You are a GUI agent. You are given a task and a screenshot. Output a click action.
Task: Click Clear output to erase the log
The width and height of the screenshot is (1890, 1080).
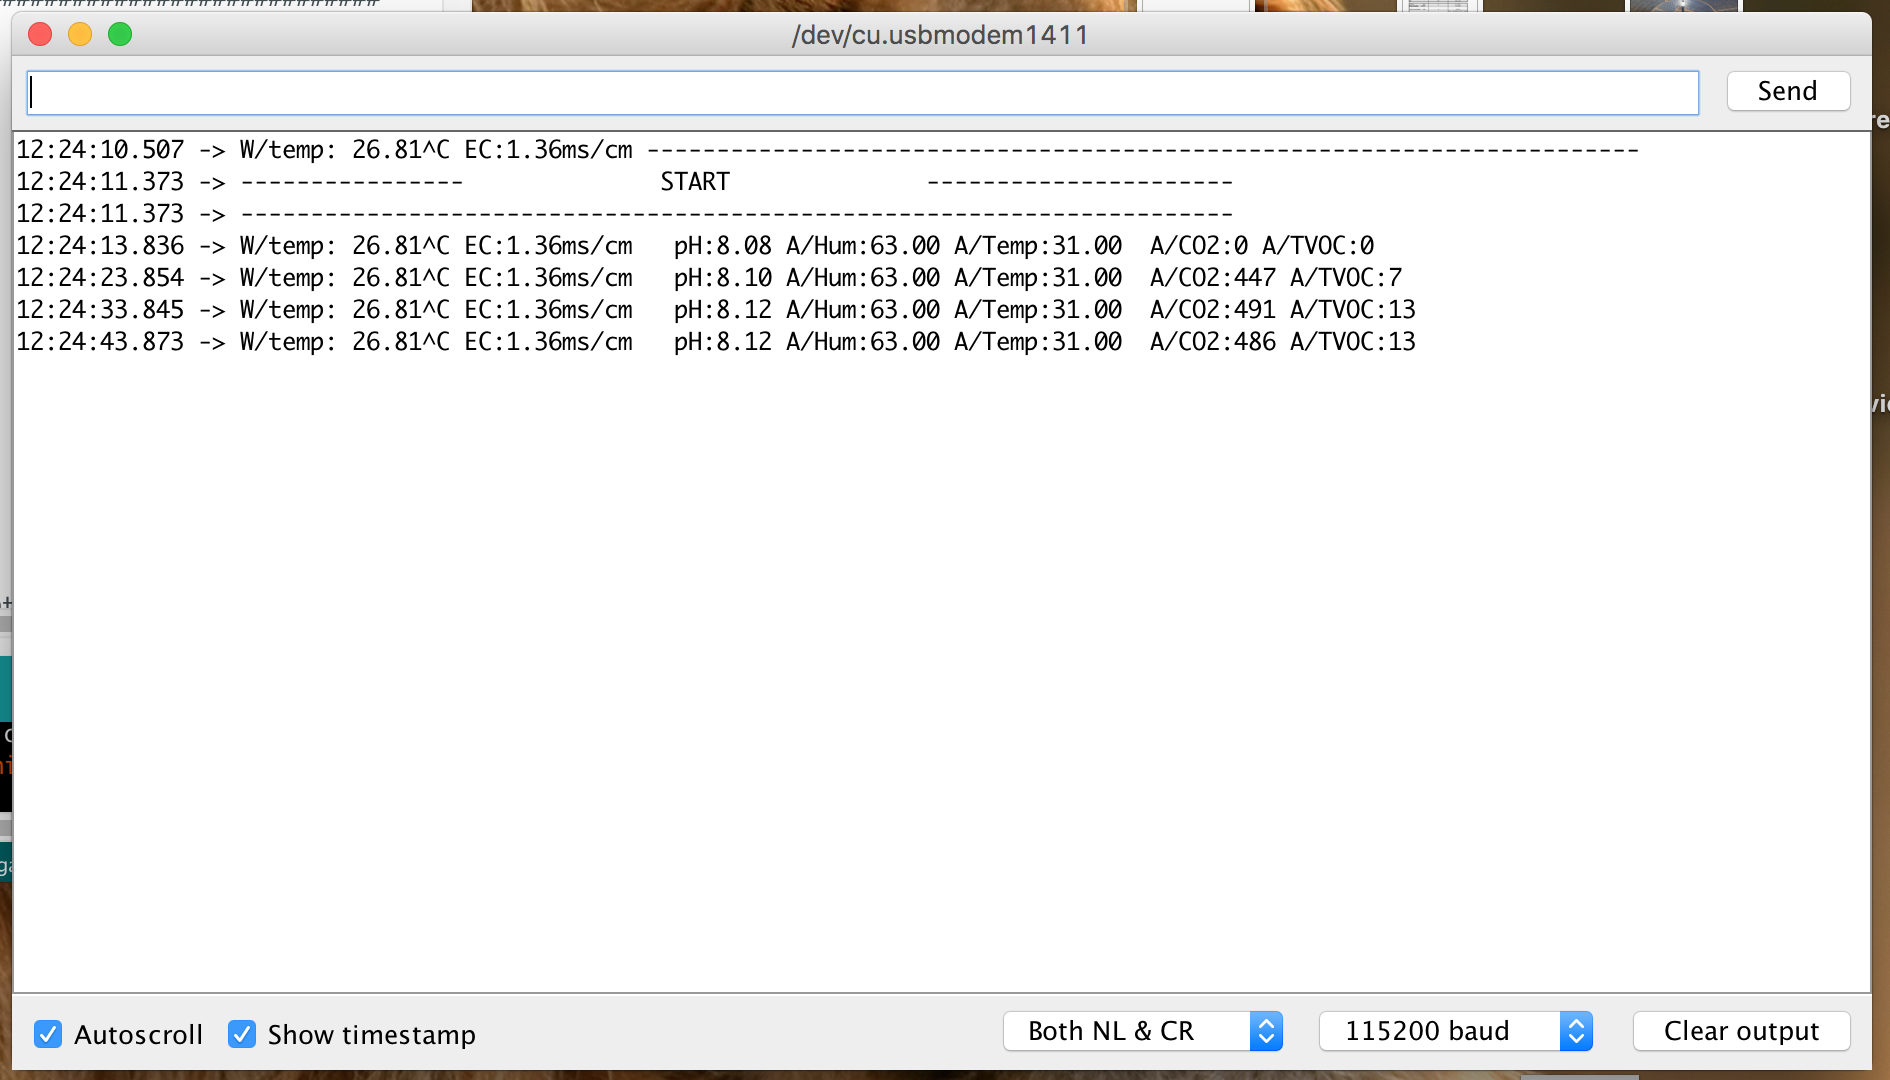[x=1741, y=1031]
